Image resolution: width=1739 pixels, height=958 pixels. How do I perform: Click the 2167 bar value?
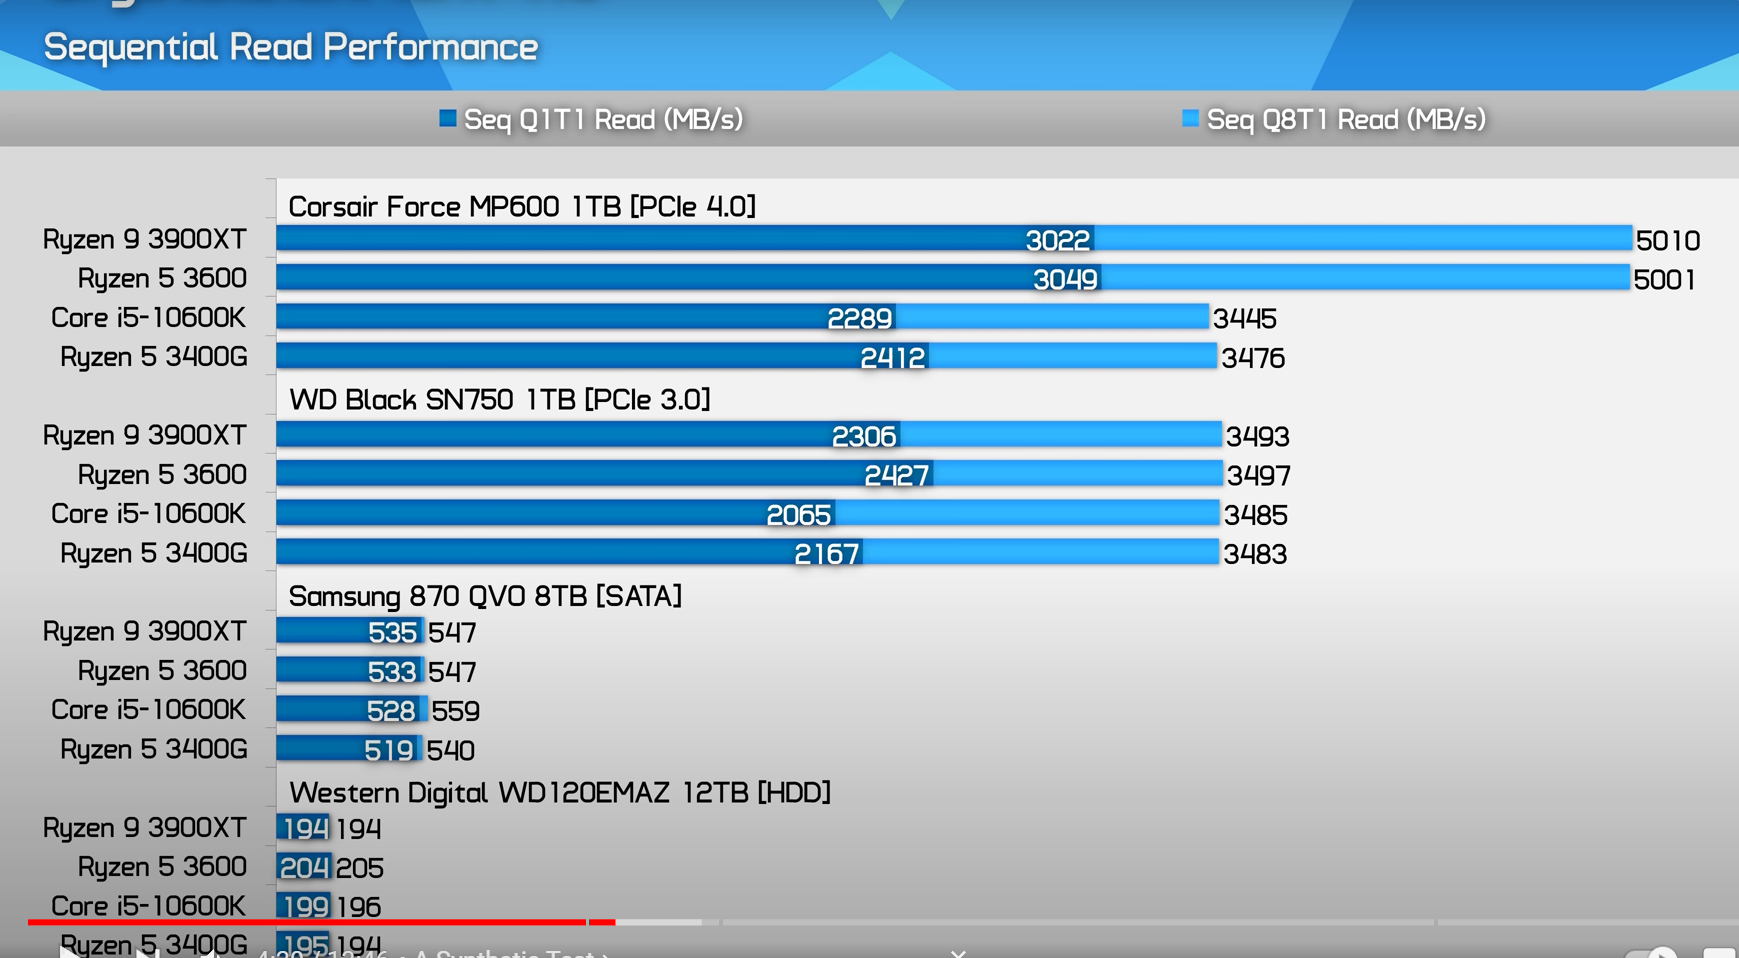[827, 553]
